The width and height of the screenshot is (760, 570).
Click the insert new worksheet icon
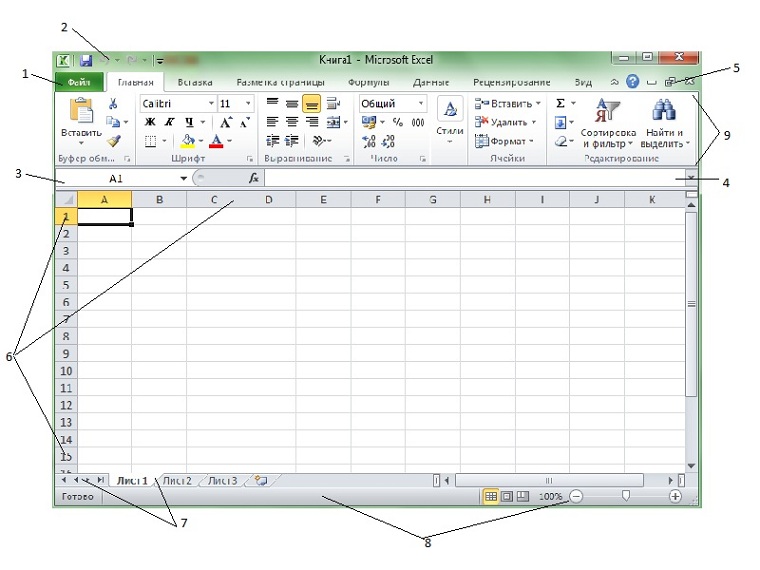tap(262, 480)
